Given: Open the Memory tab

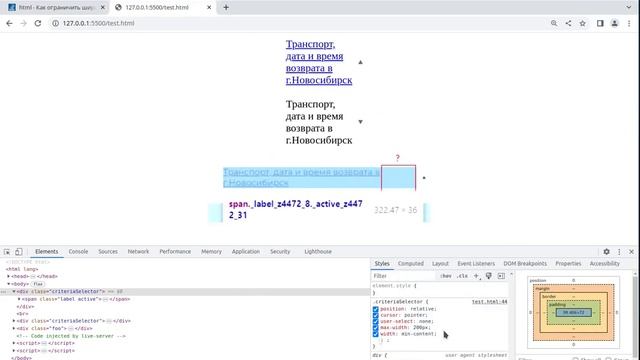Looking at the screenshot, I should 211,252.
